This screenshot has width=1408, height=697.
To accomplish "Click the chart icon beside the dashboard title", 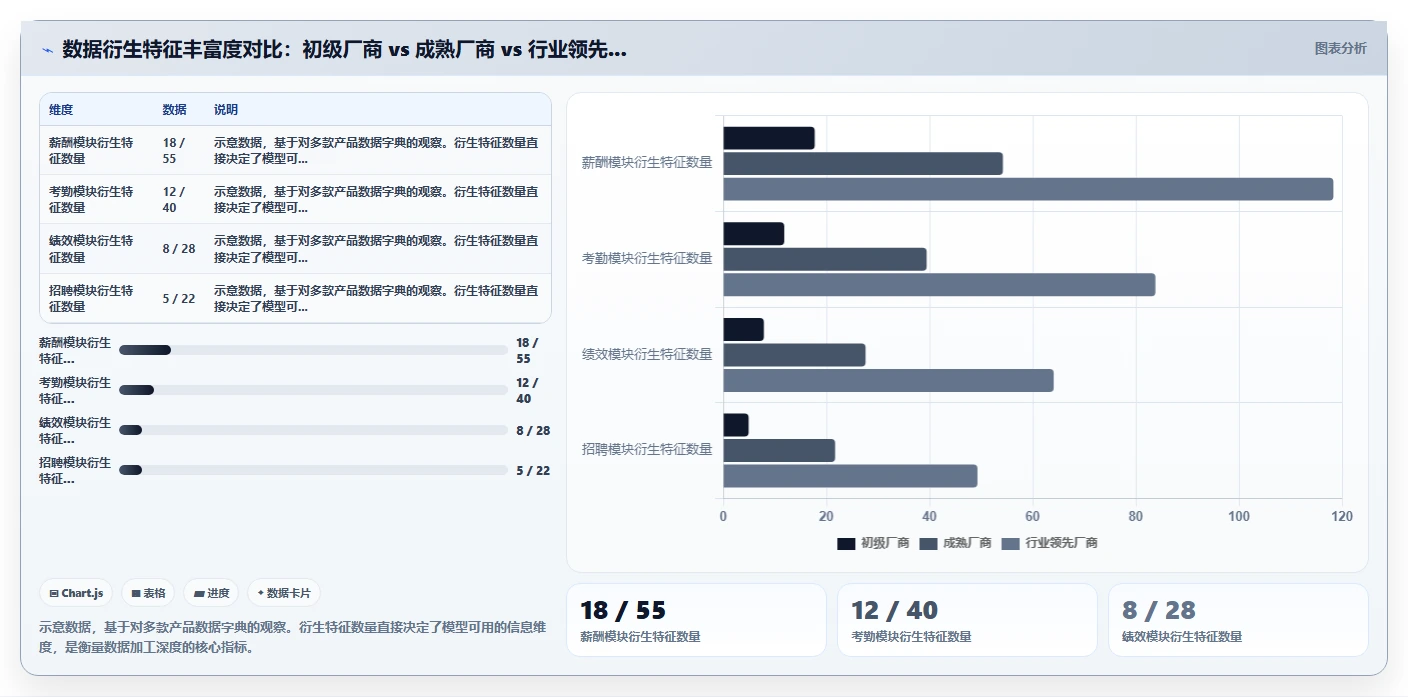I will coord(47,50).
